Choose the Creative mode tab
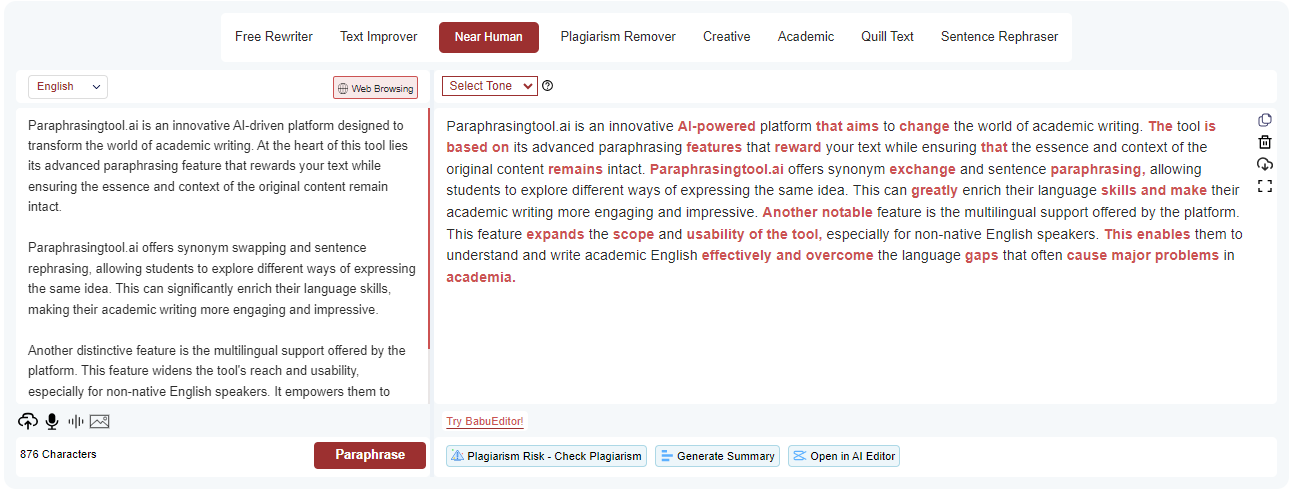1307x490 pixels. 726,37
